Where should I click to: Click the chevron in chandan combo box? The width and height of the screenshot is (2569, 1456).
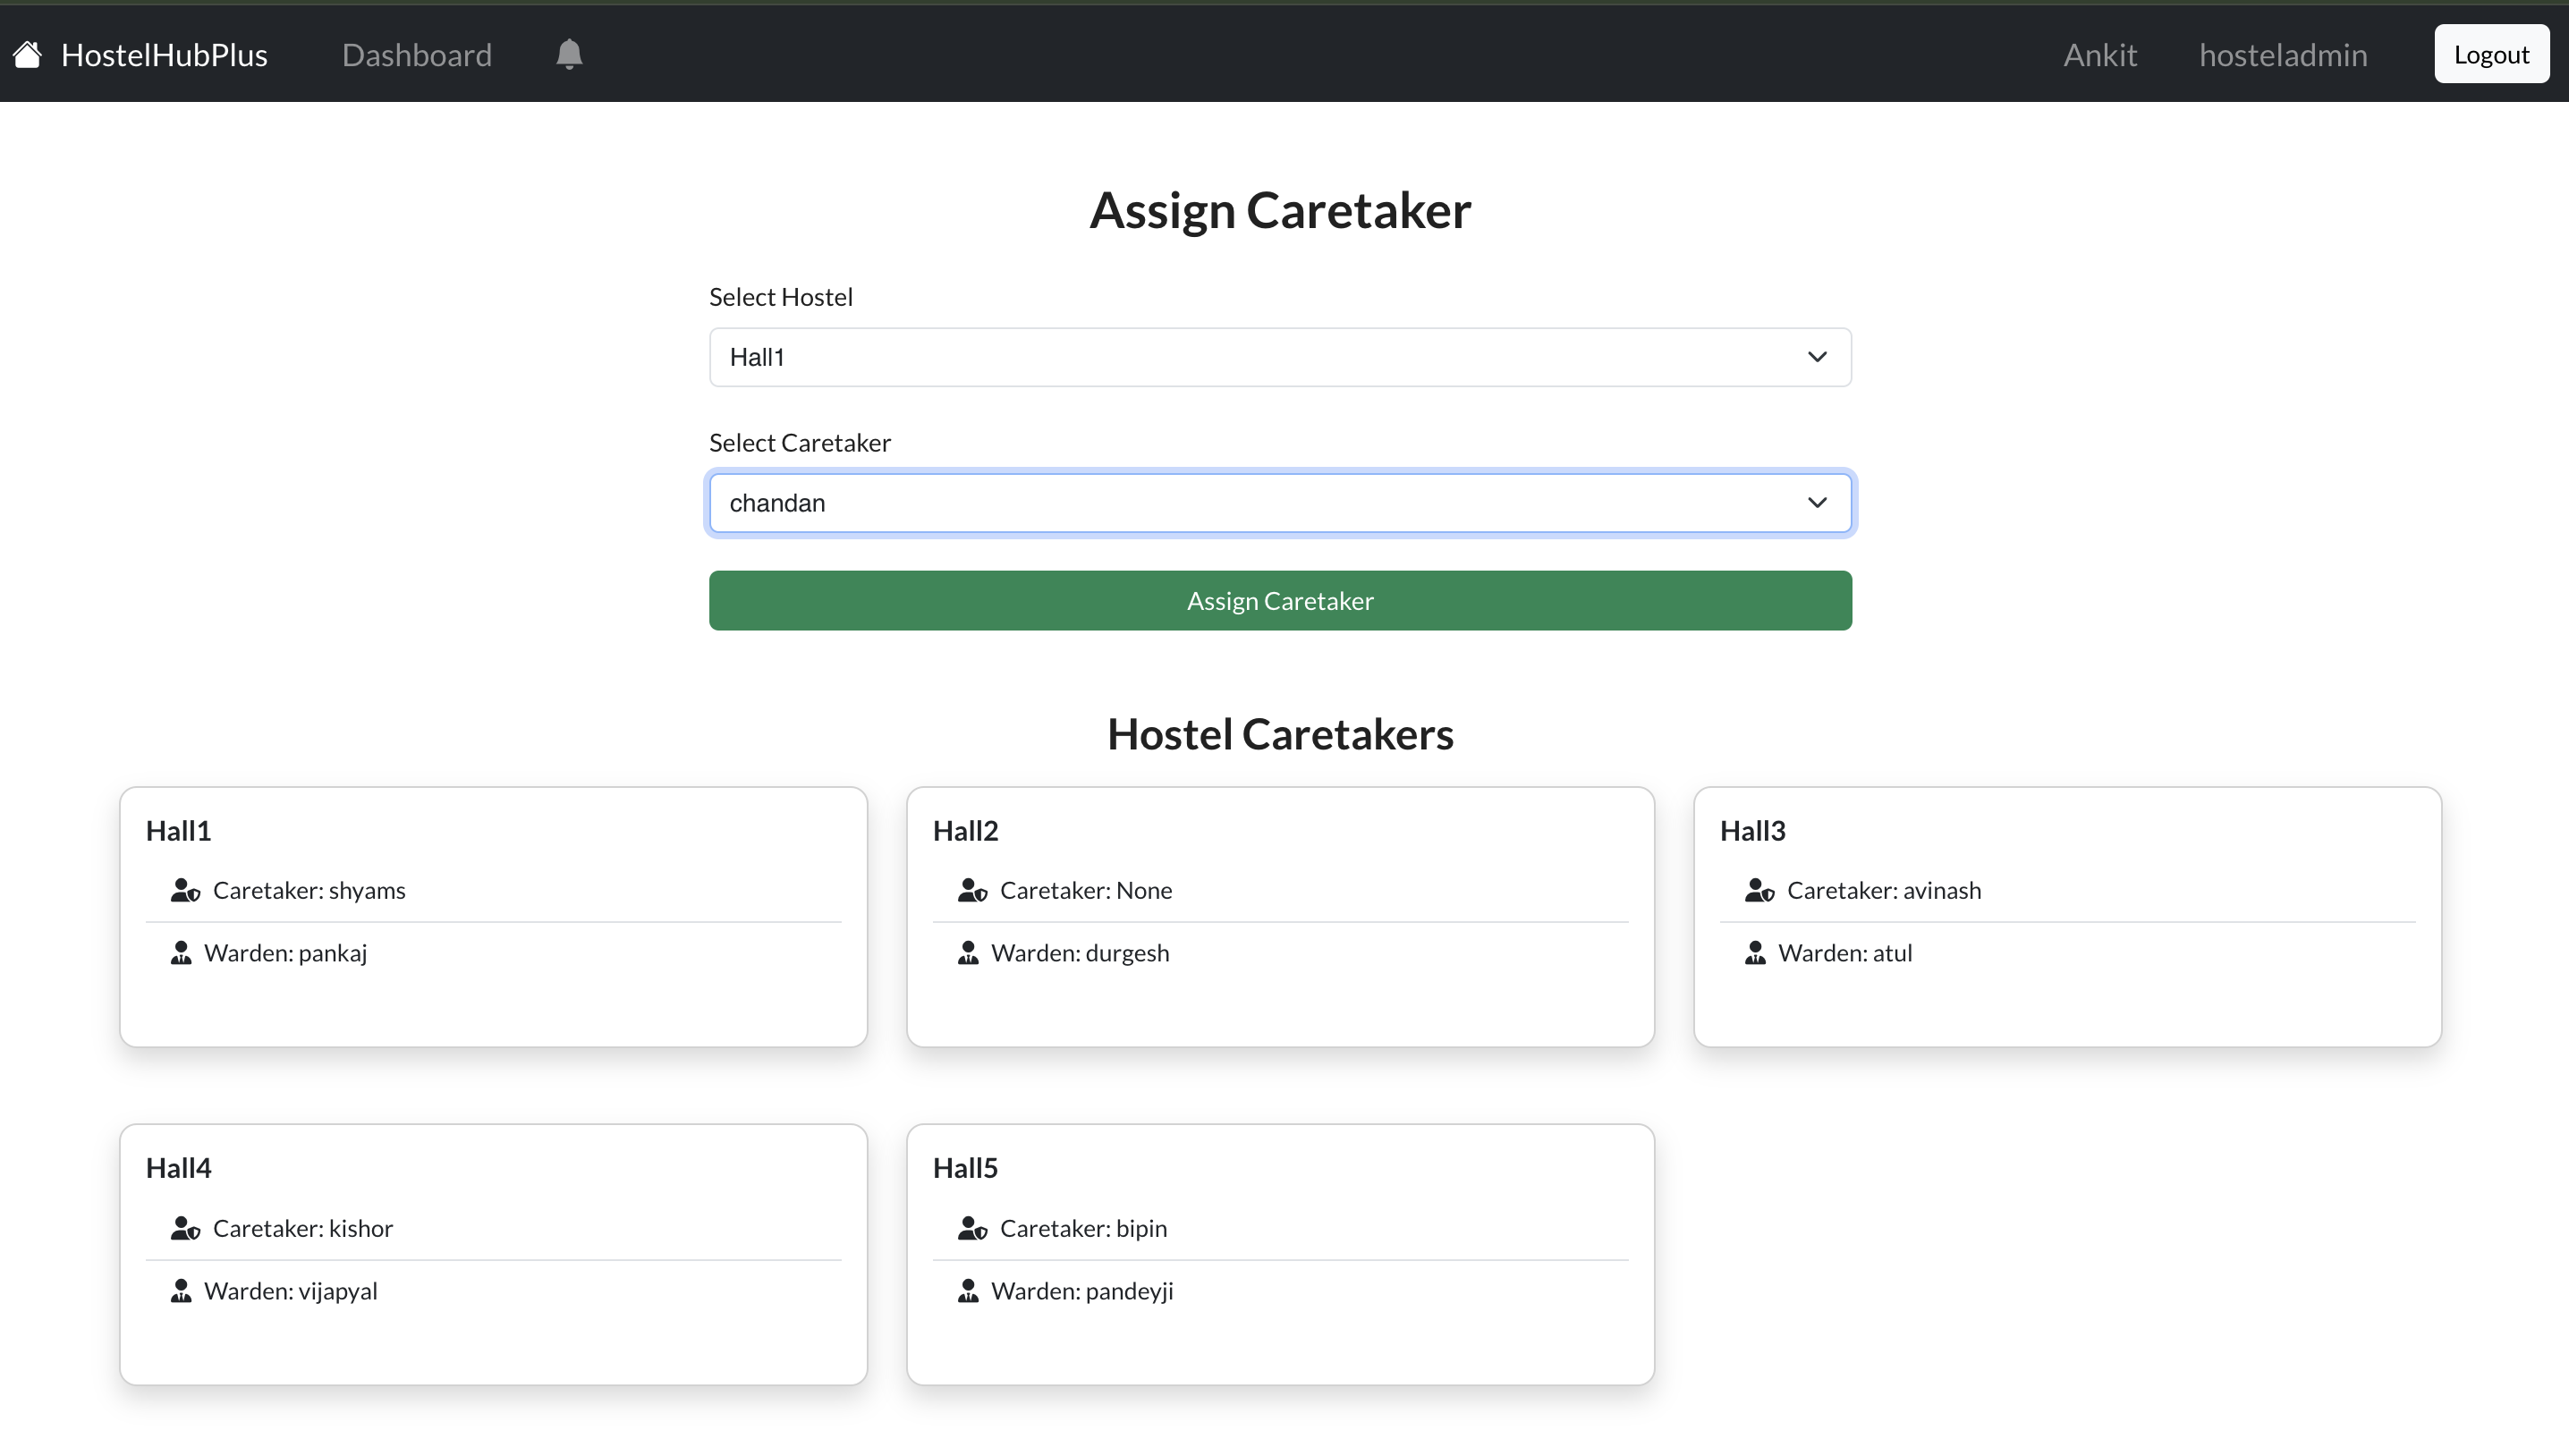click(1816, 503)
